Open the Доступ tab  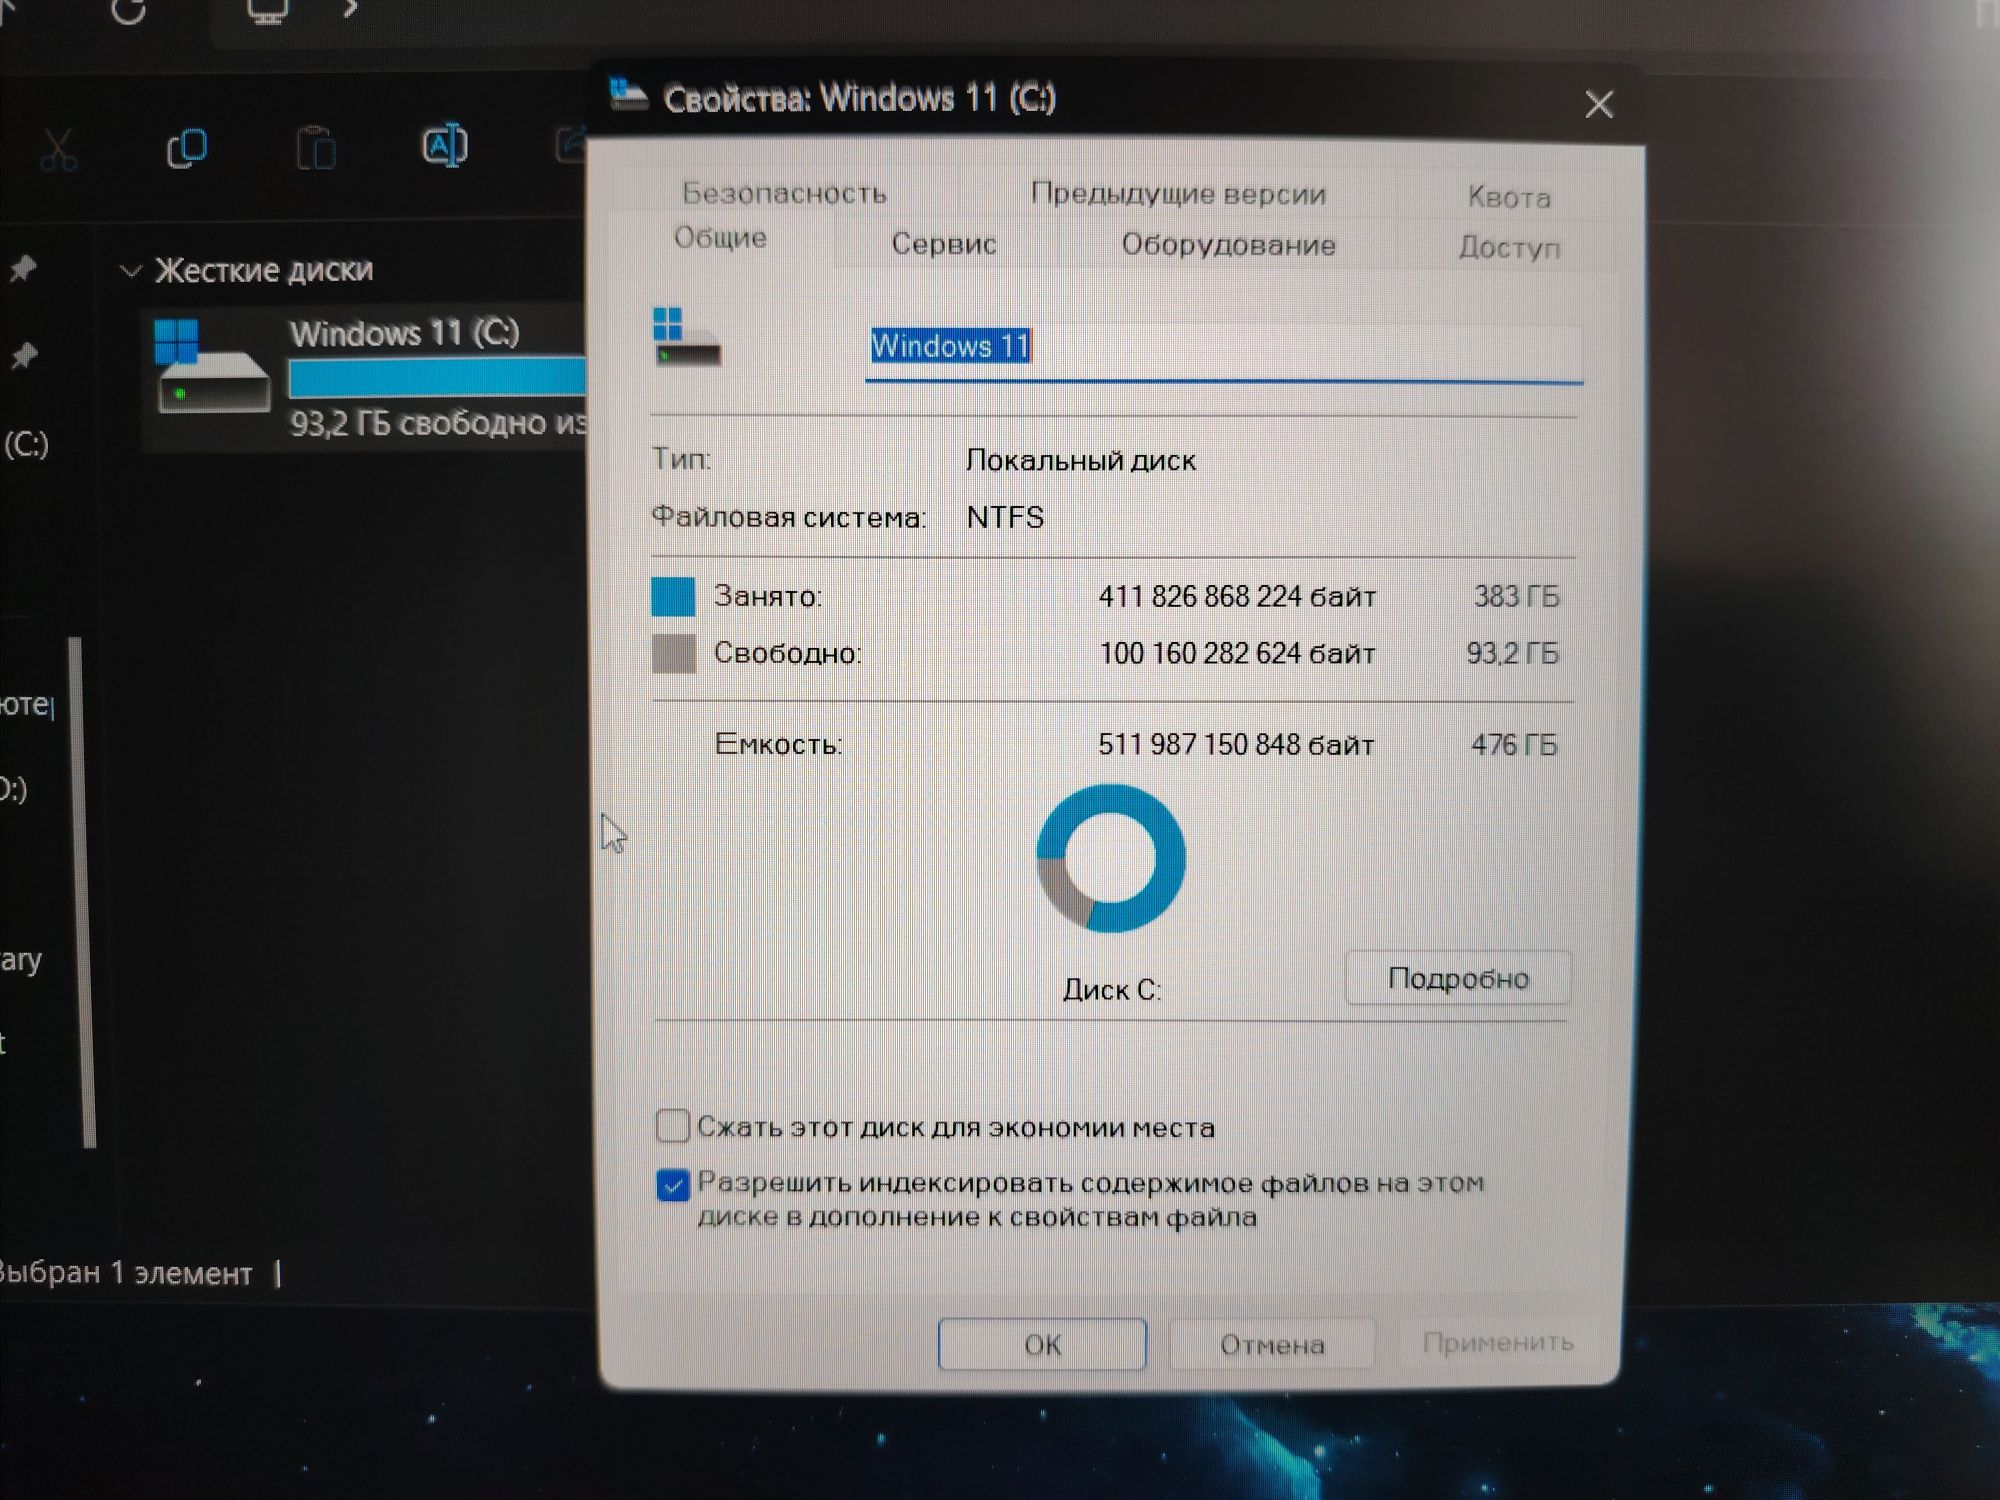(x=1509, y=247)
